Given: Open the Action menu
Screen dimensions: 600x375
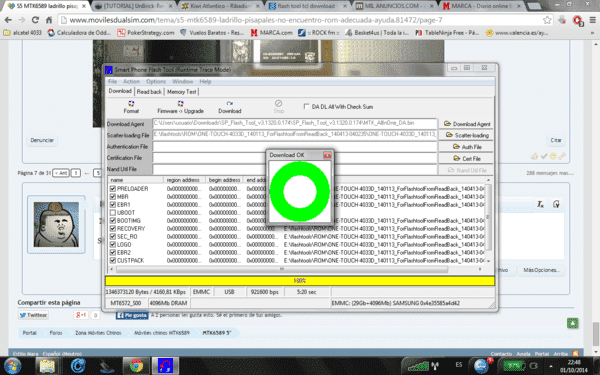Looking at the screenshot, I should point(131,82).
